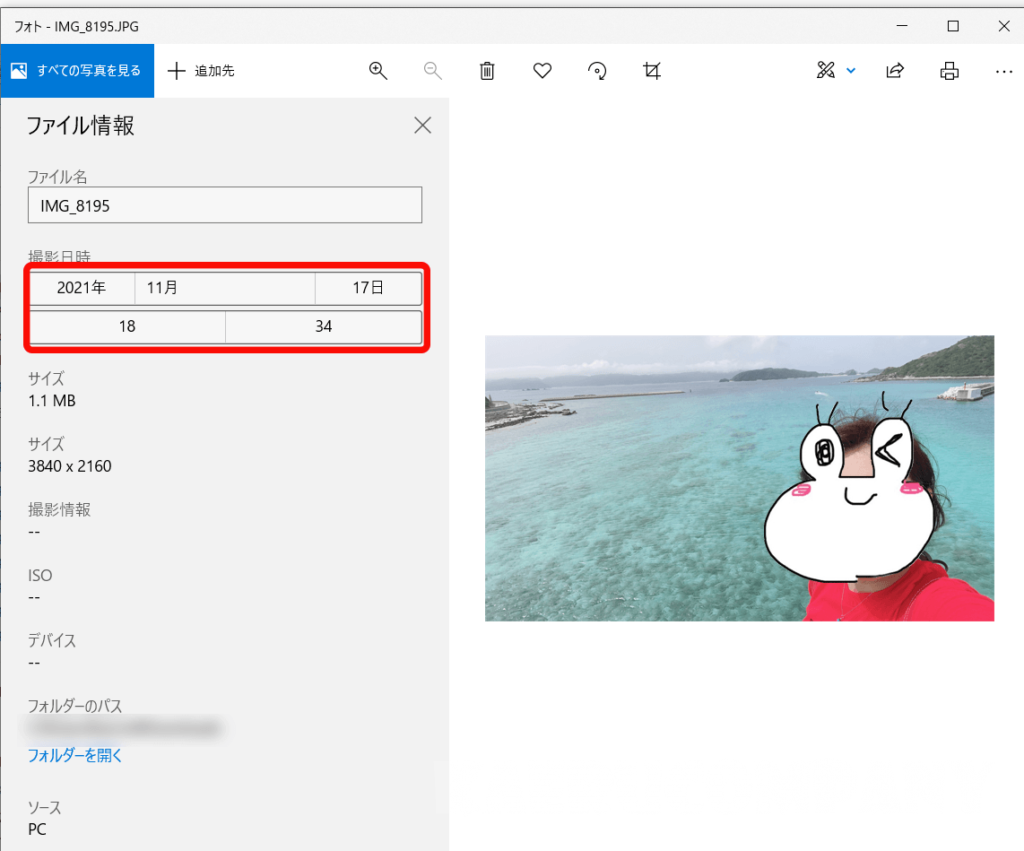The image size is (1024, 851).
Task: Click the zoom out magnifier icon
Action: [x=433, y=71]
